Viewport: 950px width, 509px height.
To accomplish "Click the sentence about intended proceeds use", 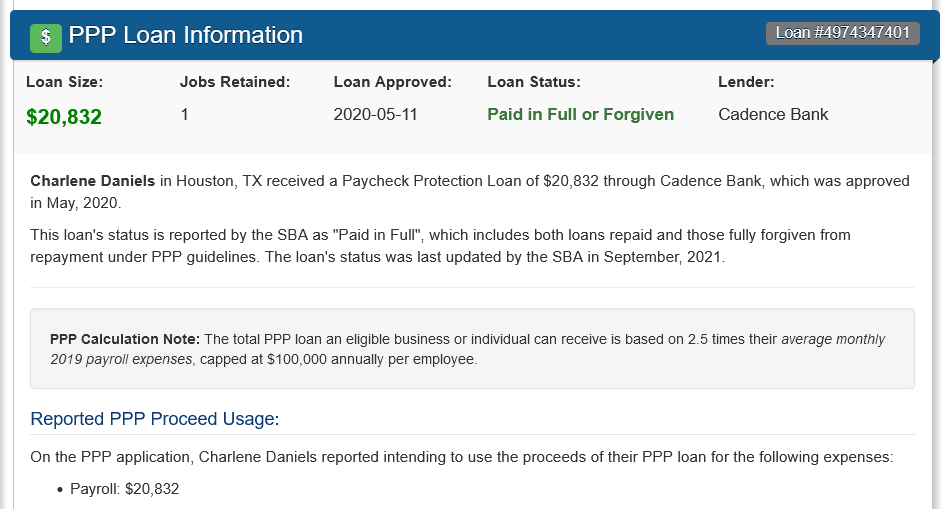I will 462,456.
